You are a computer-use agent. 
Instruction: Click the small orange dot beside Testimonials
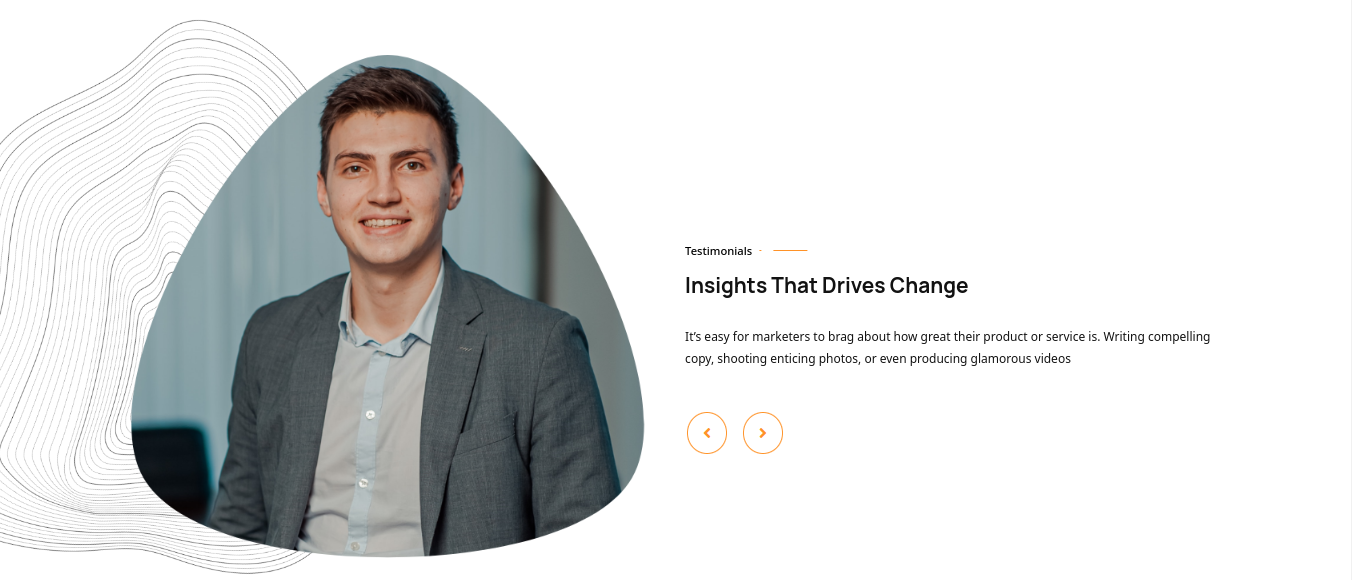(760, 251)
